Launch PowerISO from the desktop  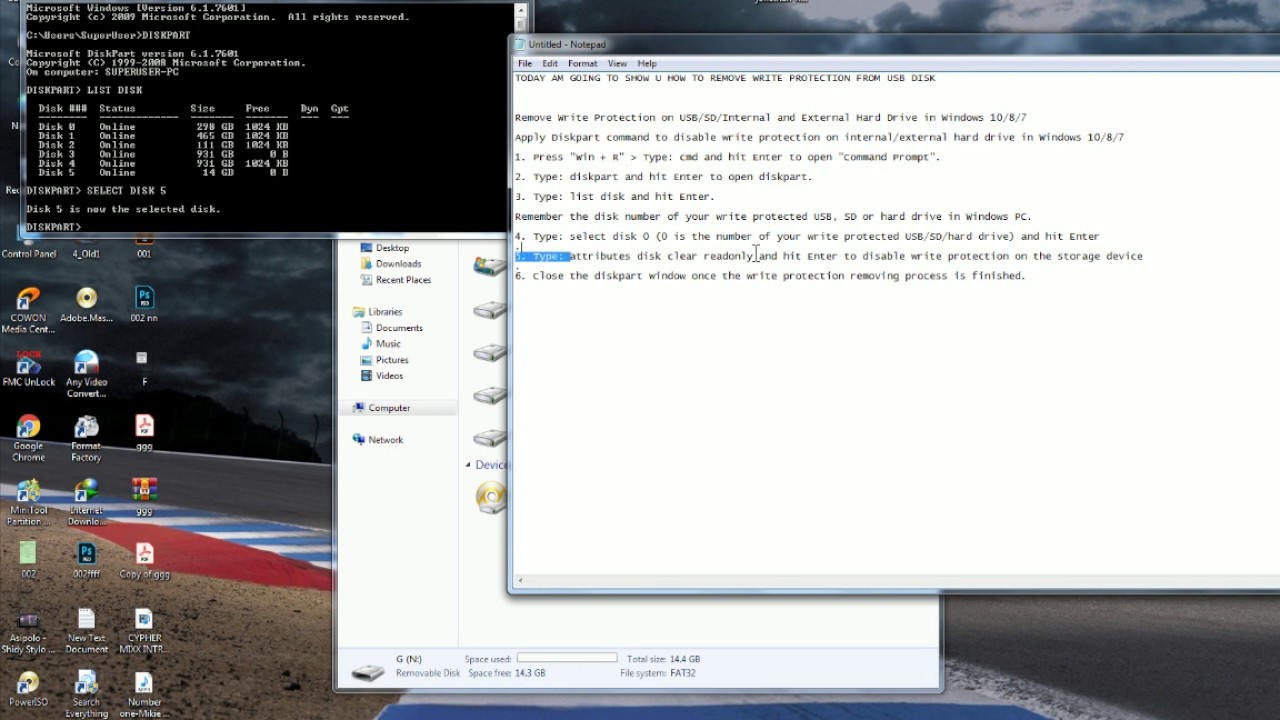pyautogui.click(x=28, y=689)
